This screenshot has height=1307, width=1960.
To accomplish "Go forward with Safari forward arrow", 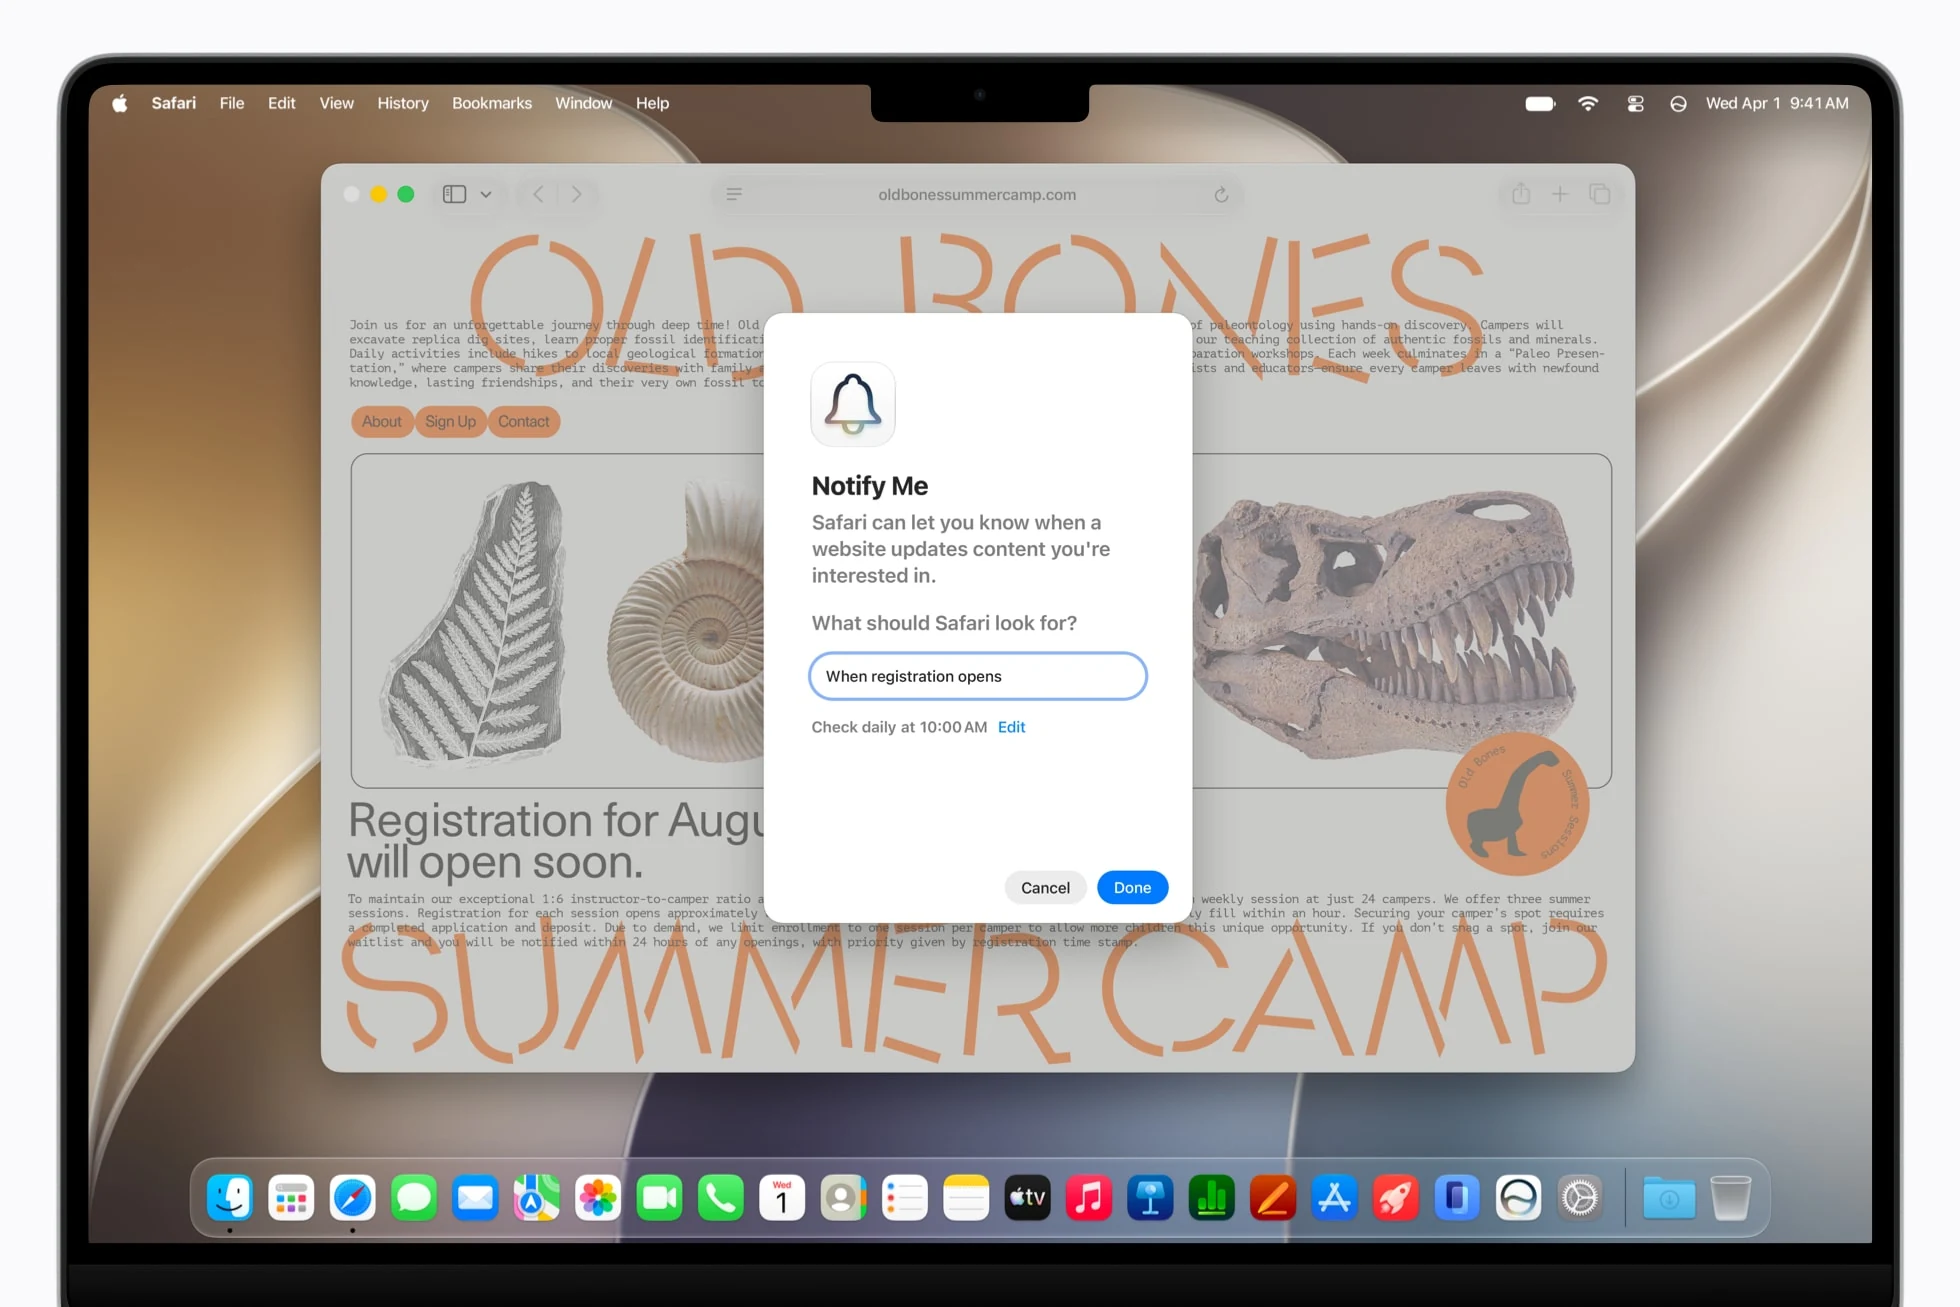I will [576, 194].
